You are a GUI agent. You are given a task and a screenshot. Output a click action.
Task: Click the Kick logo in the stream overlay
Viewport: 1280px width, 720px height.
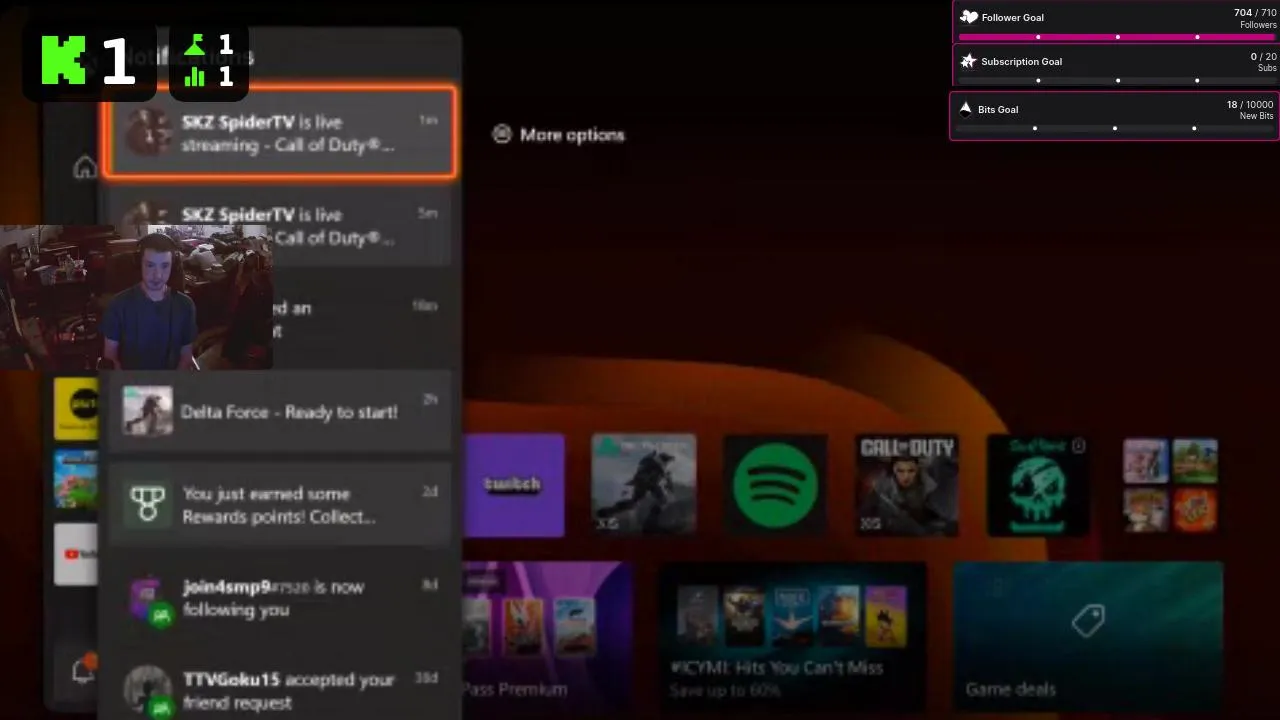click(63, 60)
